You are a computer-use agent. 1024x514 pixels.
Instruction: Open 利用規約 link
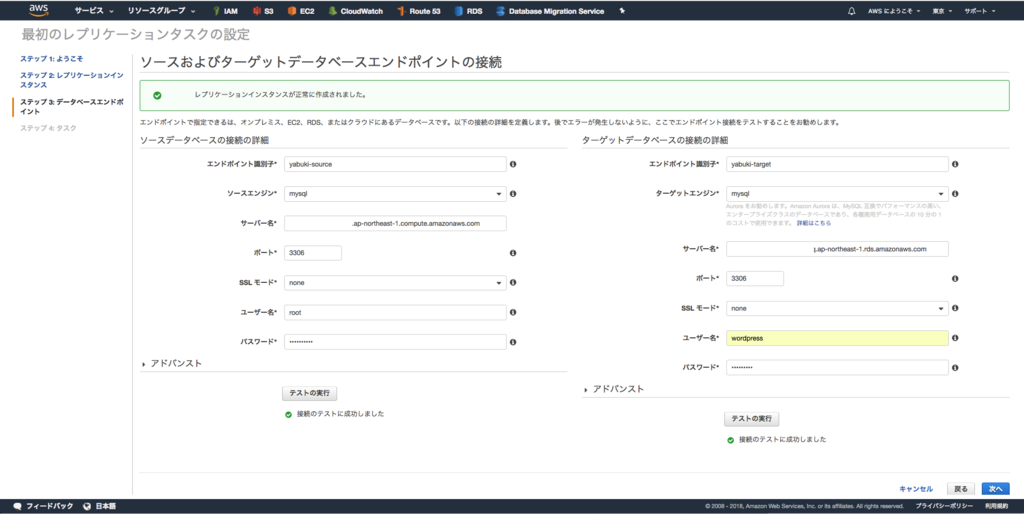coord(997,506)
